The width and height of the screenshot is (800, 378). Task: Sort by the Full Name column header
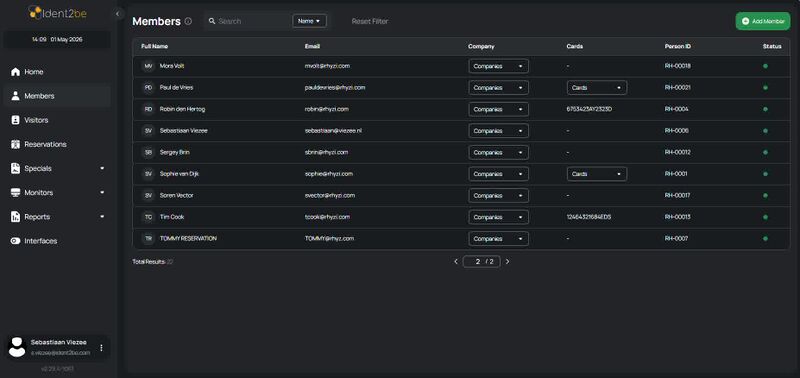pos(155,46)
